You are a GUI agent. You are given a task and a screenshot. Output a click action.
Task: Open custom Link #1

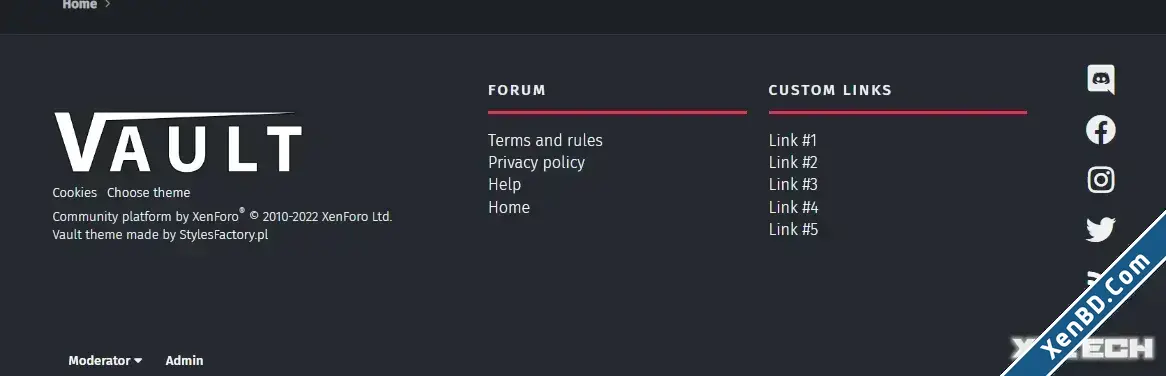pyautogui.click(x=793, y=140)
